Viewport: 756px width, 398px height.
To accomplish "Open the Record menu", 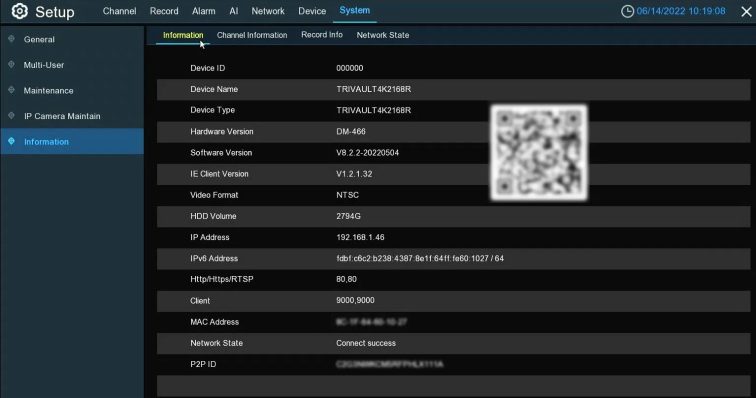I will click(x=164, y=11).
